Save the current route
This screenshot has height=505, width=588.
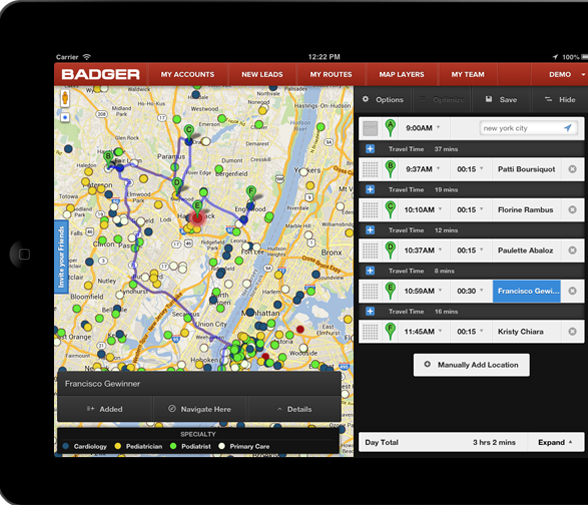(501, 99)
